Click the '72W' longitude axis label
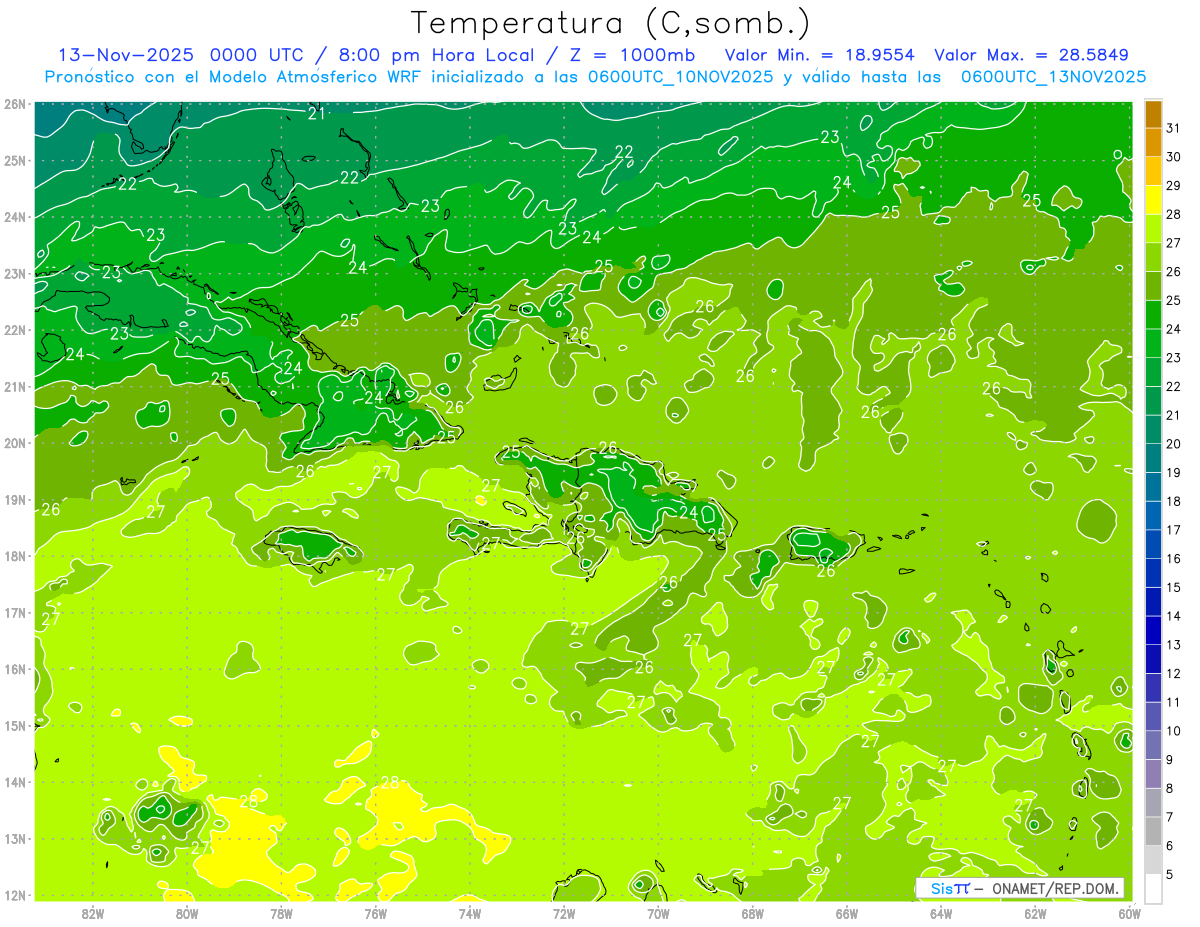1200x927 pixels. click(564, 913)
